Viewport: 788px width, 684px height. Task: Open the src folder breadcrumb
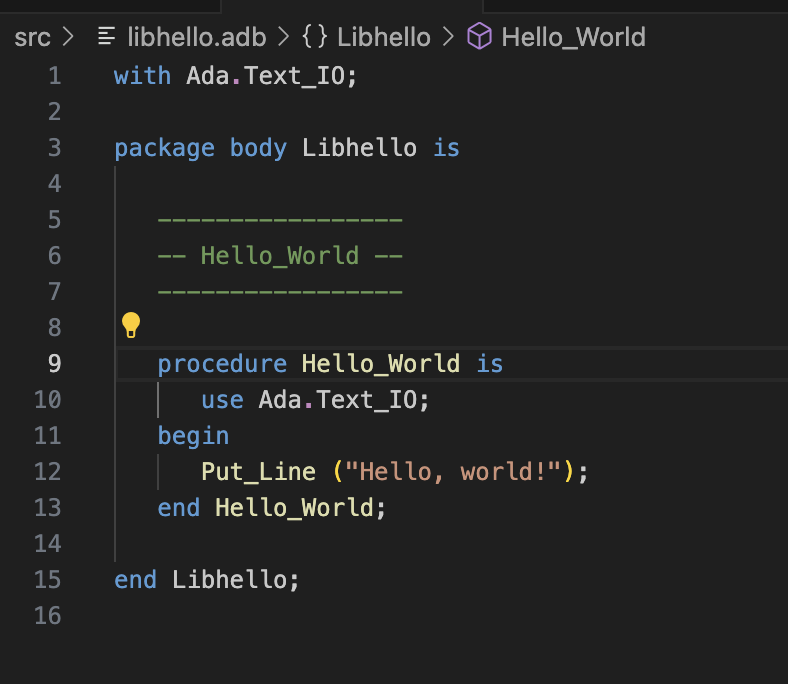(32, 38)
